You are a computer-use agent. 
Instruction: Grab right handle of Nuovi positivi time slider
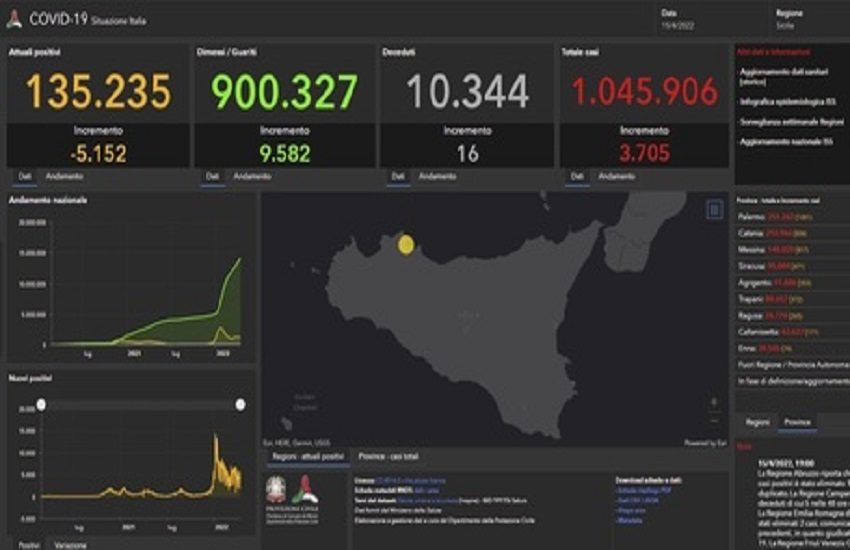click(x=240, y=404)
